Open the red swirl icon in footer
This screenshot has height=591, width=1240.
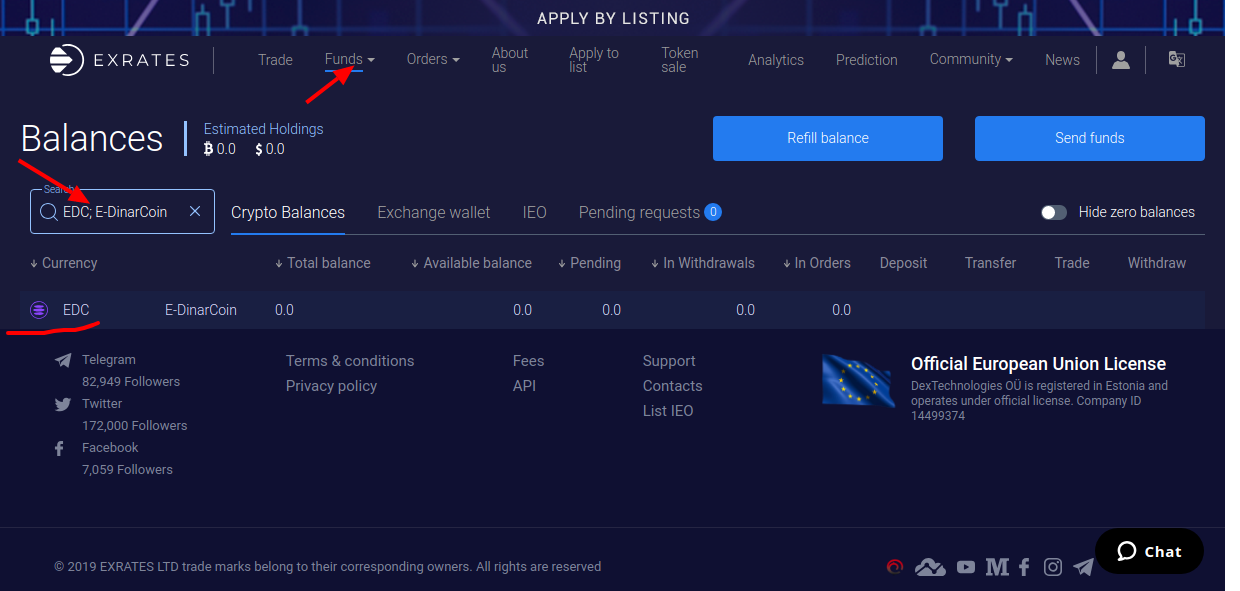(895, 567)
